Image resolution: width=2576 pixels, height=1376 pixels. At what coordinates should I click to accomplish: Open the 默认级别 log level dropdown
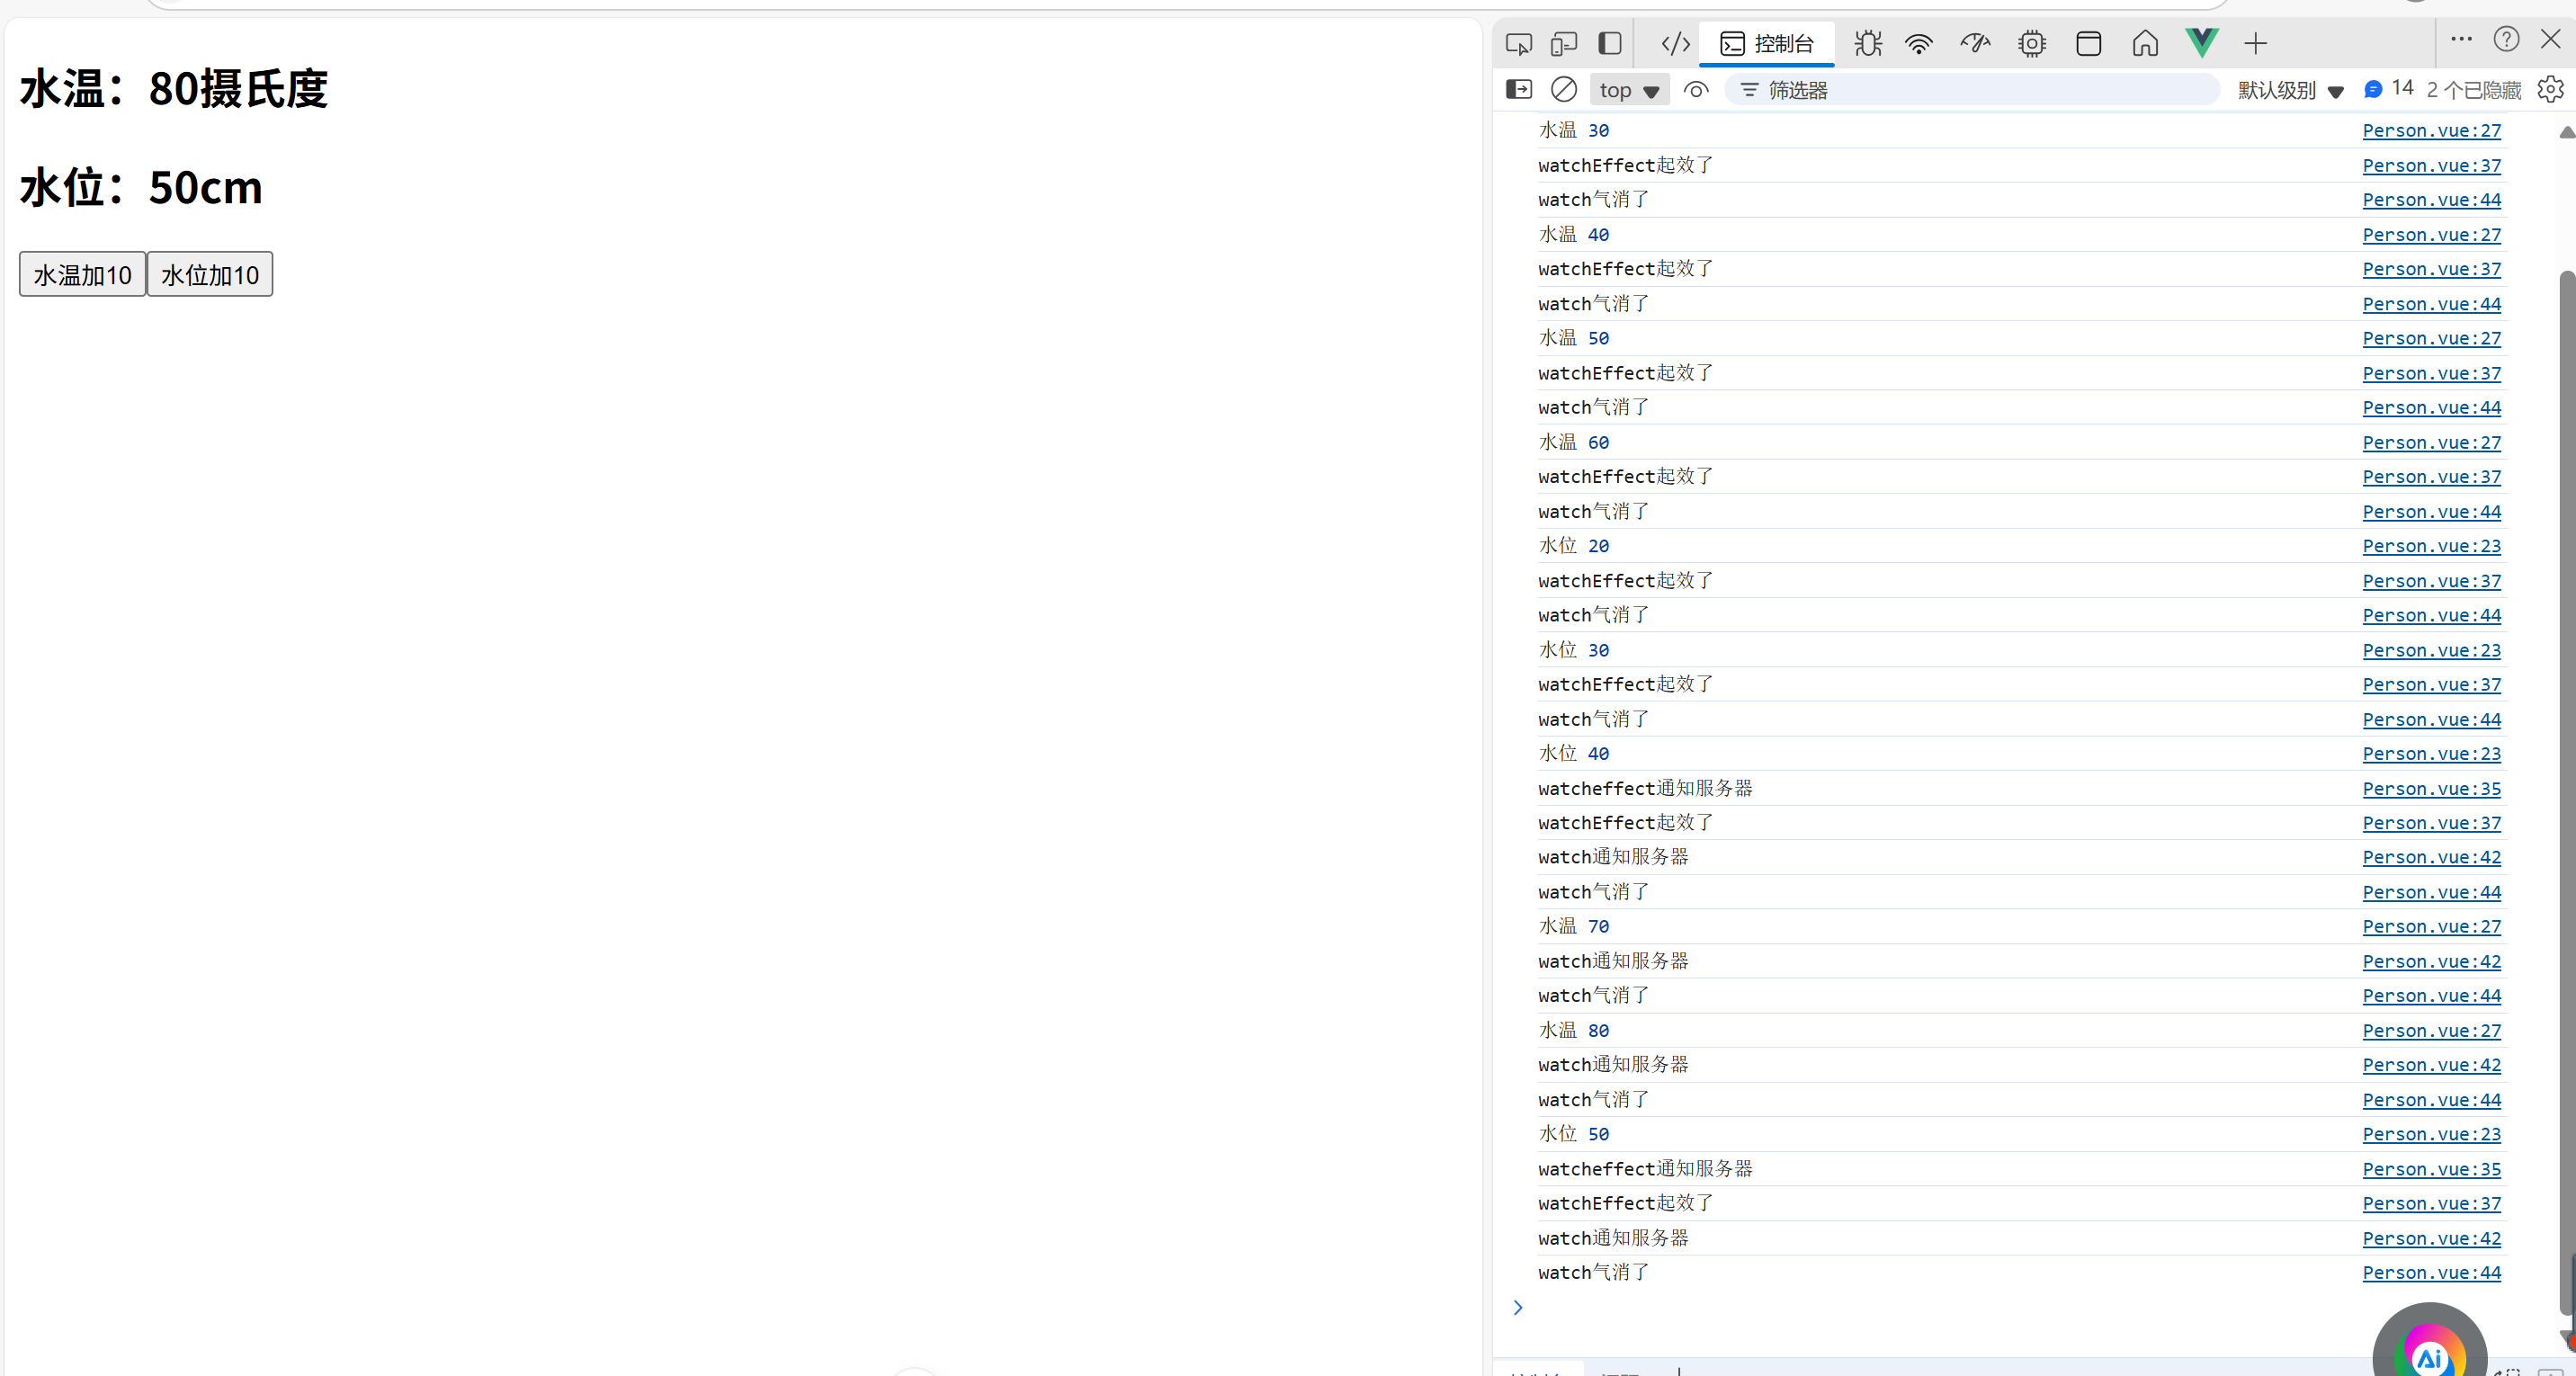pyautogui.click(x=2289, y=90)
